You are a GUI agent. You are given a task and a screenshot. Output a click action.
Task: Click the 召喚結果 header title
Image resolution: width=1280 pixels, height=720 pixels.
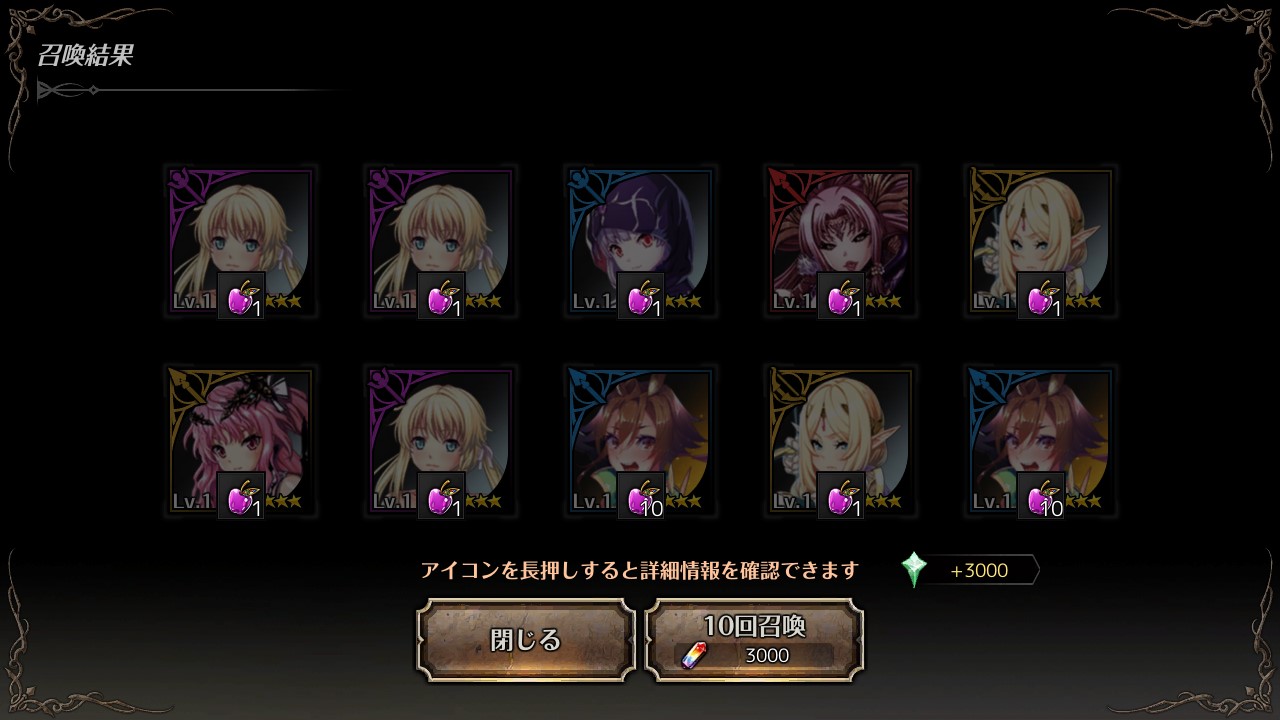point(85,56)
